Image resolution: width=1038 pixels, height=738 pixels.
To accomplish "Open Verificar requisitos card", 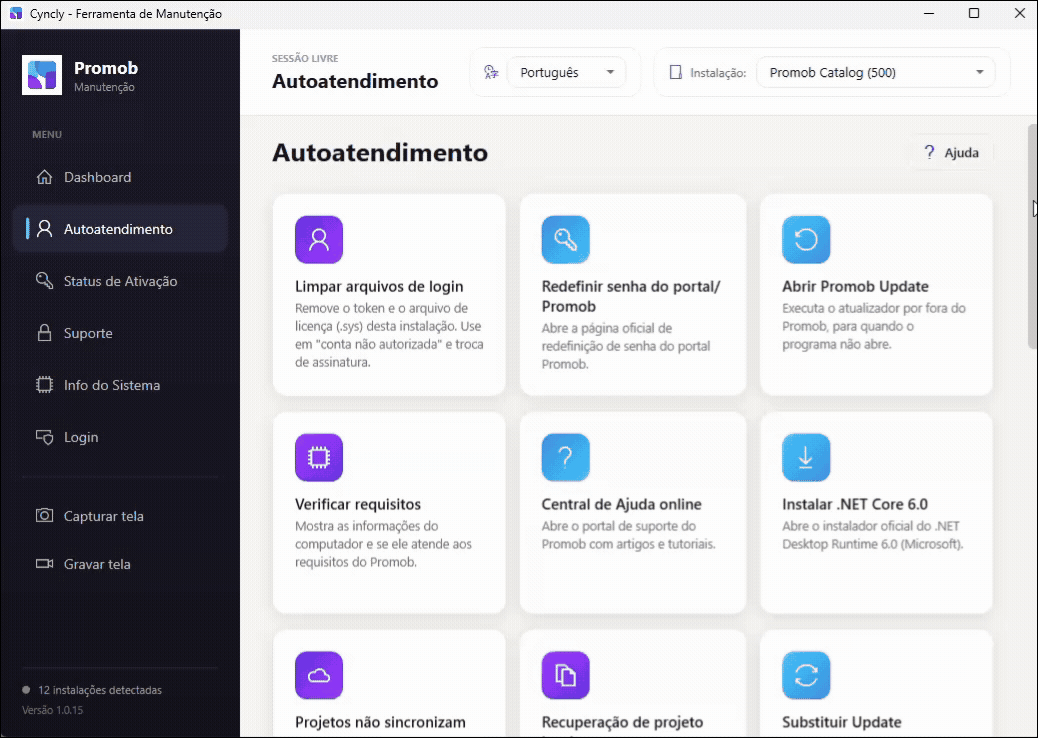I will [389, 513].
